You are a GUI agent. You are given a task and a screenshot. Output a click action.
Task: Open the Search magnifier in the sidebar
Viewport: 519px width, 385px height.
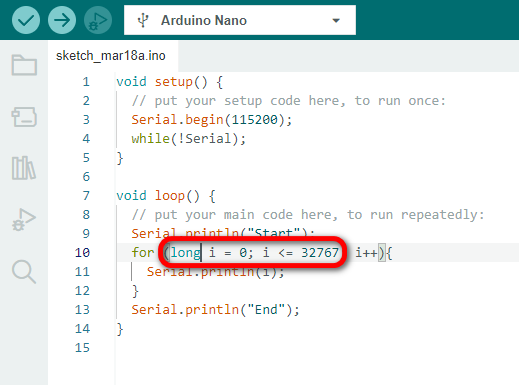[x=24, y=272]
